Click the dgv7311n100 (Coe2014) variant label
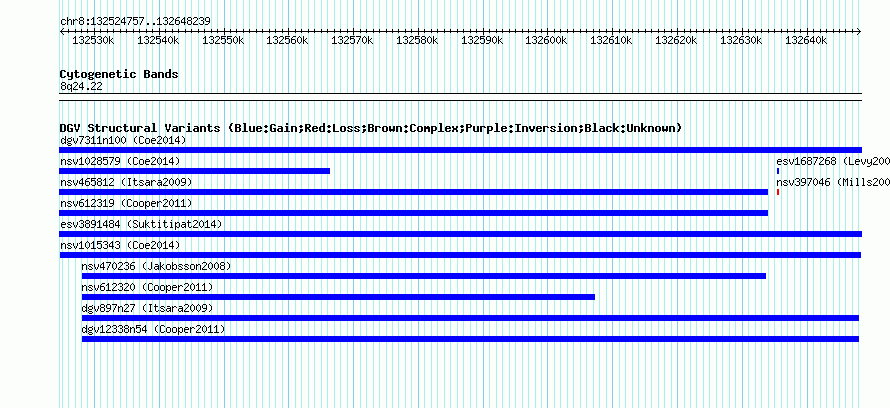The height and width of the screenshot is (408, 890). 123,140
